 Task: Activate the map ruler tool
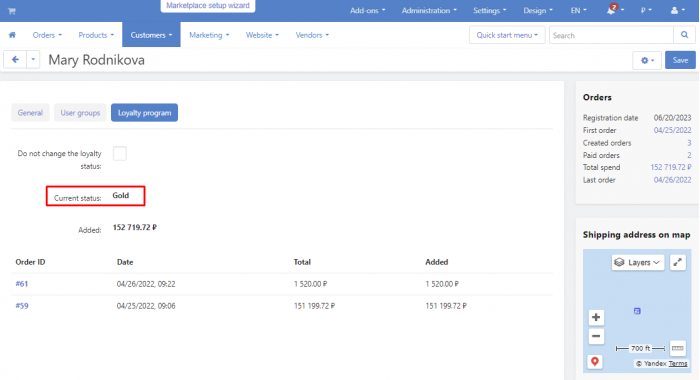[678, 348]
